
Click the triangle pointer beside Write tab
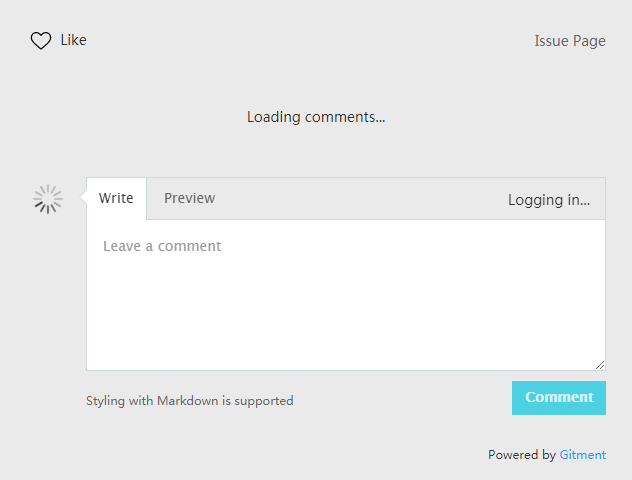click(x=83, y=197)
